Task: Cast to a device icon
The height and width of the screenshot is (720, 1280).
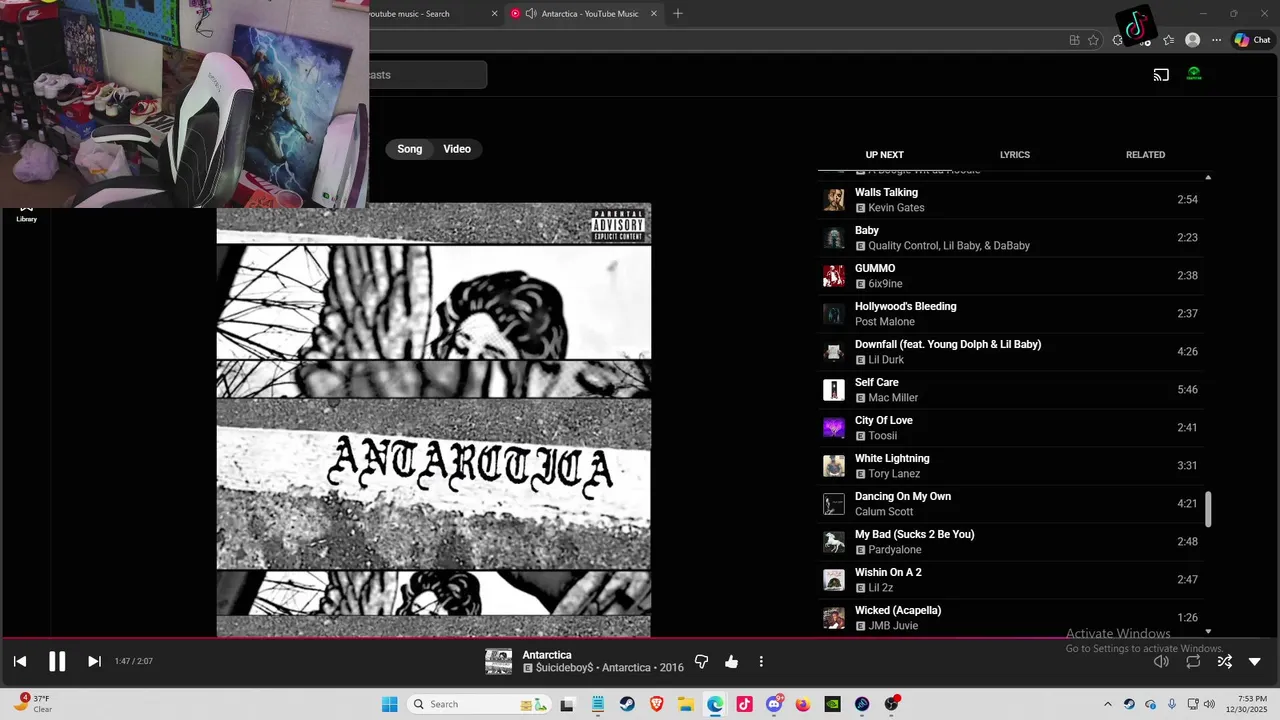Action: point(1161,74)
